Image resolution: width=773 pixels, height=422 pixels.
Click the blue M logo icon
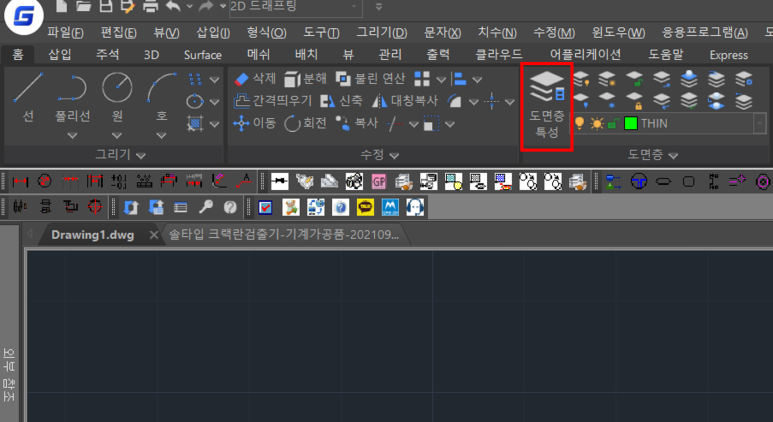[x=390, y=207]
